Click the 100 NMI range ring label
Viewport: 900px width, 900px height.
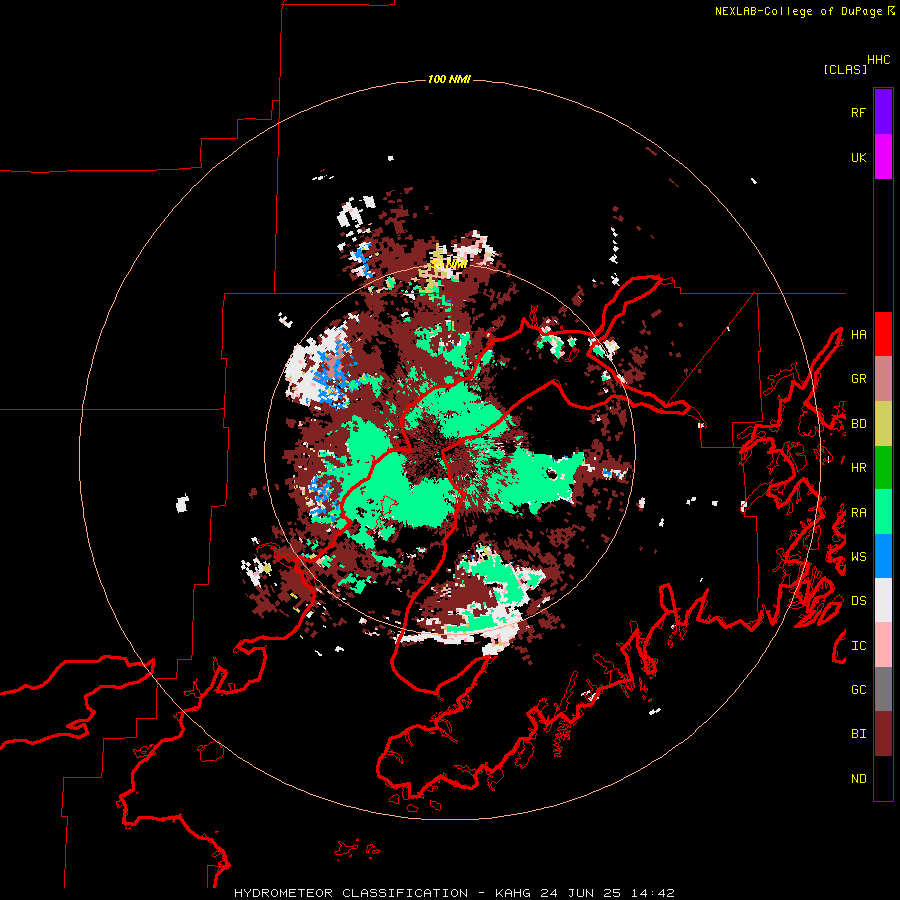(x=449, y=79)
